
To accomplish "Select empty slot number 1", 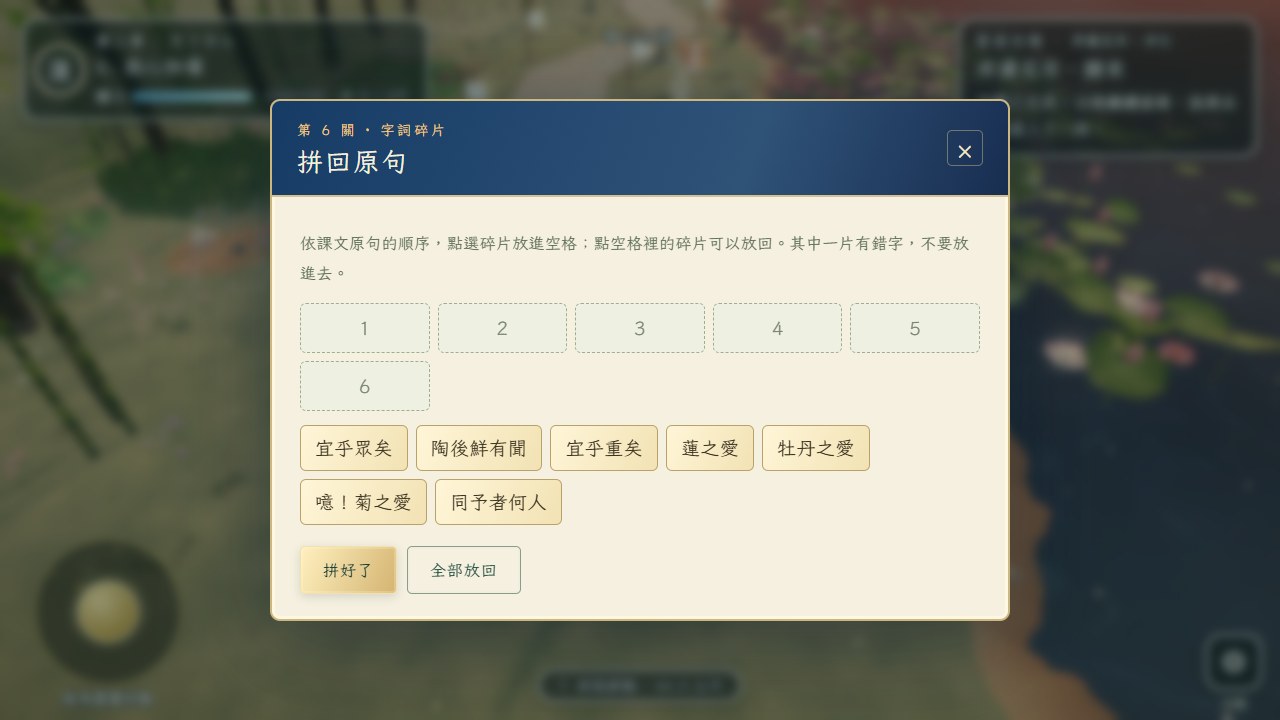I will 365,328.
